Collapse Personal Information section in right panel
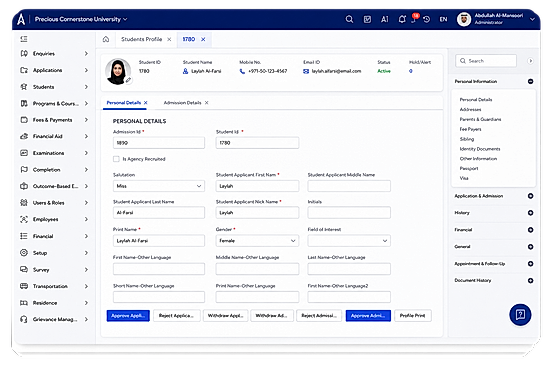 tap(530, 81)
